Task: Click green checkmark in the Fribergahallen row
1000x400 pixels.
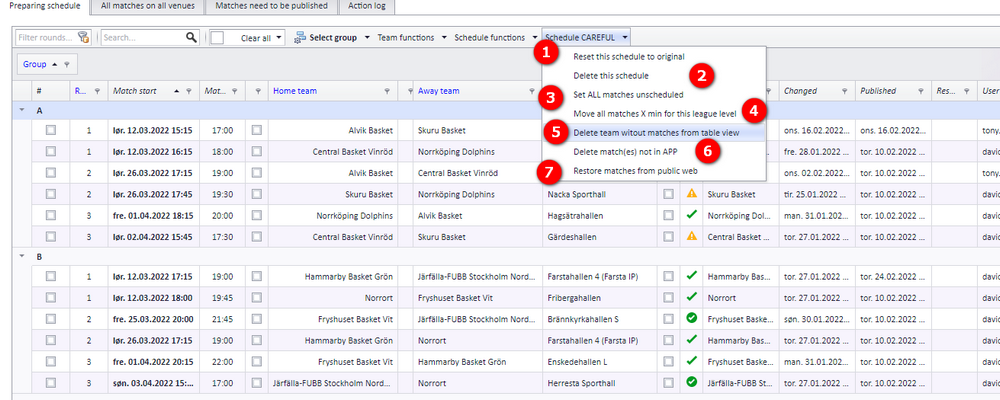Action: [x=691, y=297]
